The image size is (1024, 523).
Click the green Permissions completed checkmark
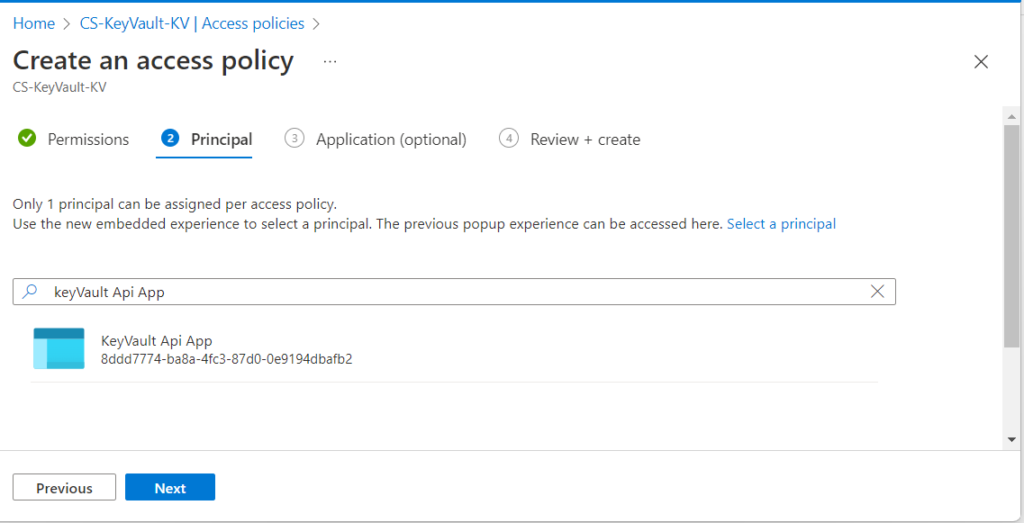click(27, 138)
